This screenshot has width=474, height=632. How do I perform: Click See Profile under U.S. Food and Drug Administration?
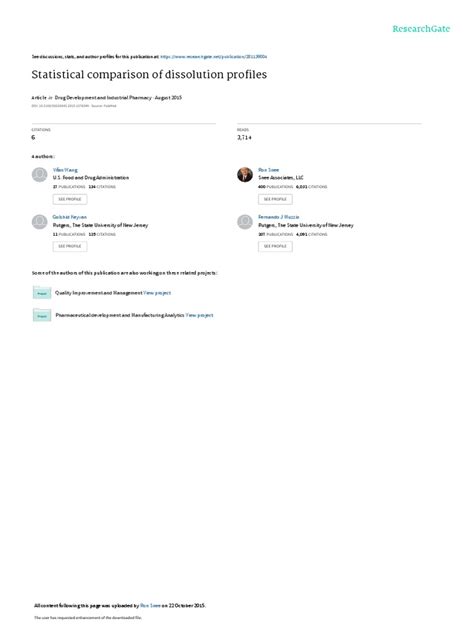pyautogui.click(x=70, y=199)
